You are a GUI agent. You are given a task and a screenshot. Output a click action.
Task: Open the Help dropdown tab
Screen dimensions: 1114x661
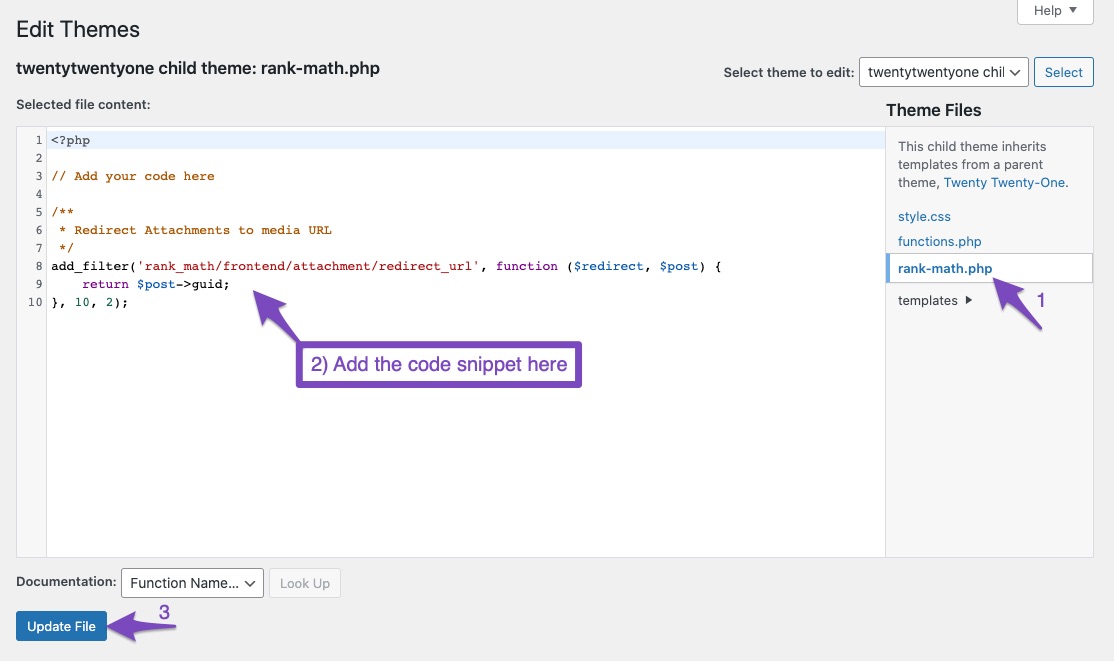tap(1055, 11)
